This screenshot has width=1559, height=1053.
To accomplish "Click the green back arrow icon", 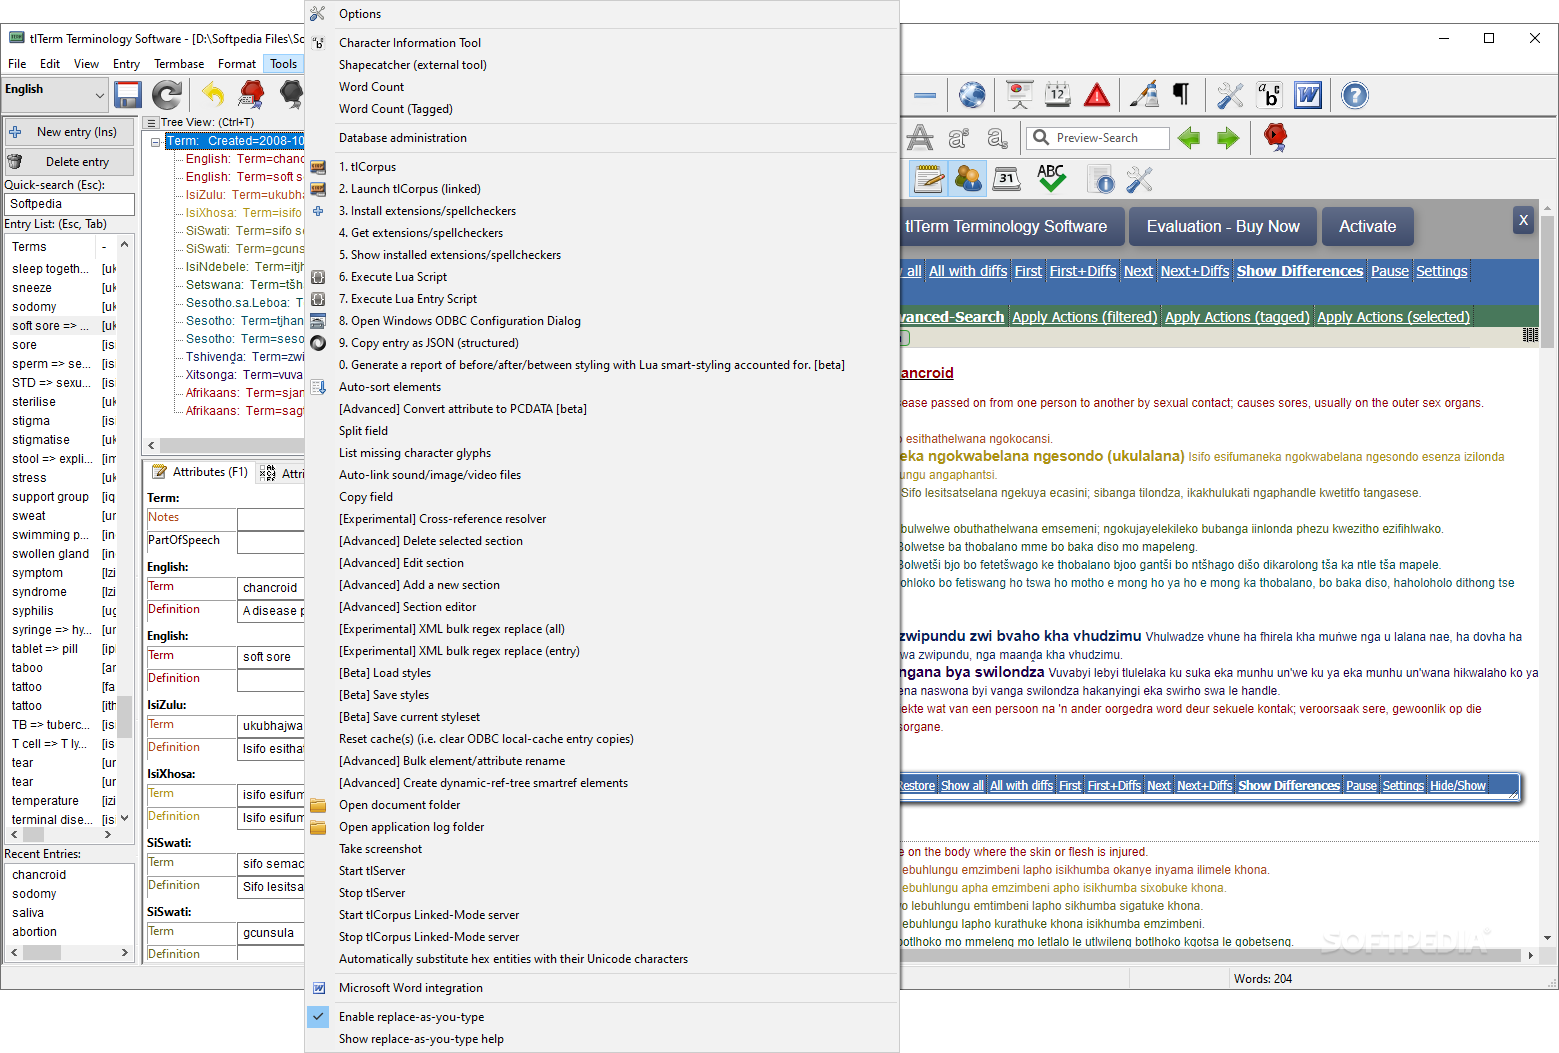I will (1189, 138).
